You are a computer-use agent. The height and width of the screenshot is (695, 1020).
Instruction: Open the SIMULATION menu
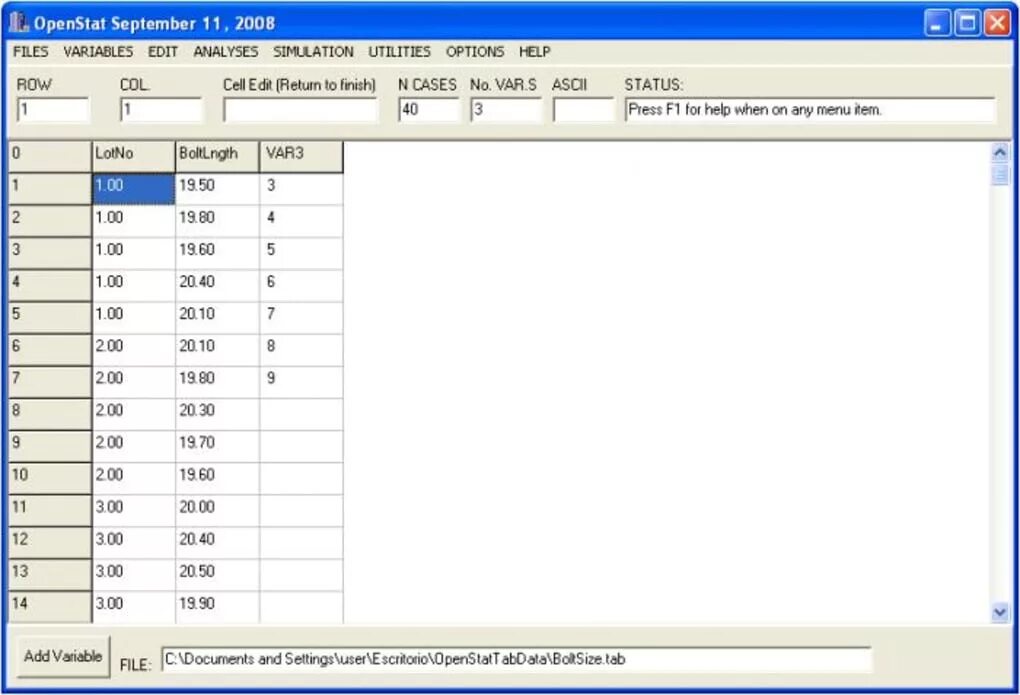pos(313,51)
